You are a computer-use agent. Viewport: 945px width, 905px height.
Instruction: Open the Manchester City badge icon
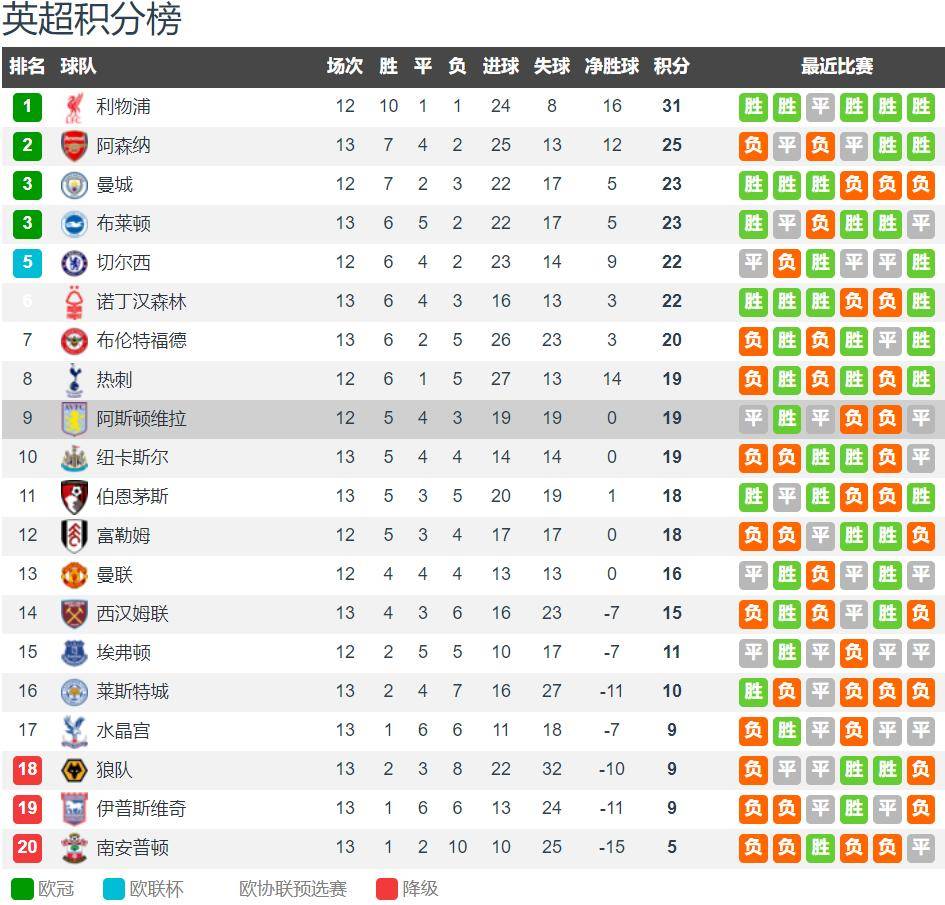click(x=74, y=185)
